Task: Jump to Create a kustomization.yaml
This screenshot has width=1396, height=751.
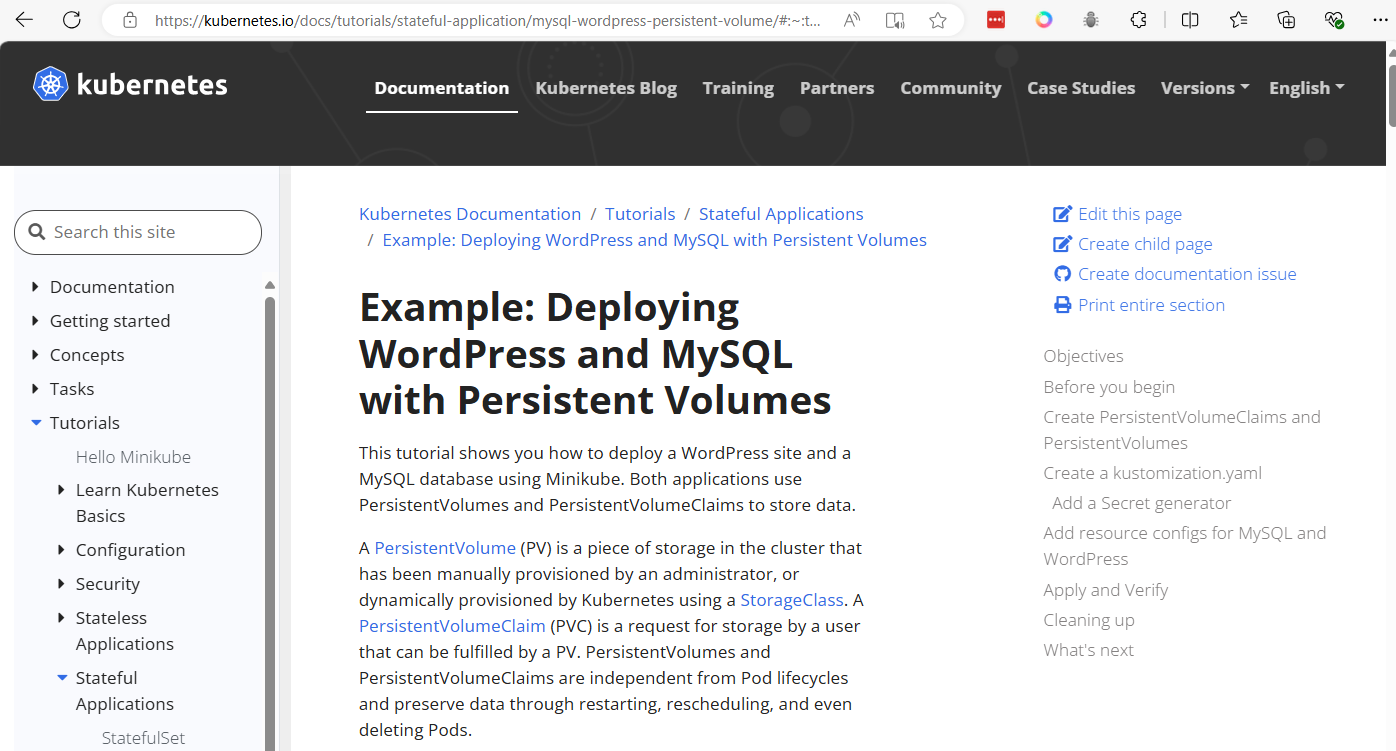Action: pos(1152,473)
